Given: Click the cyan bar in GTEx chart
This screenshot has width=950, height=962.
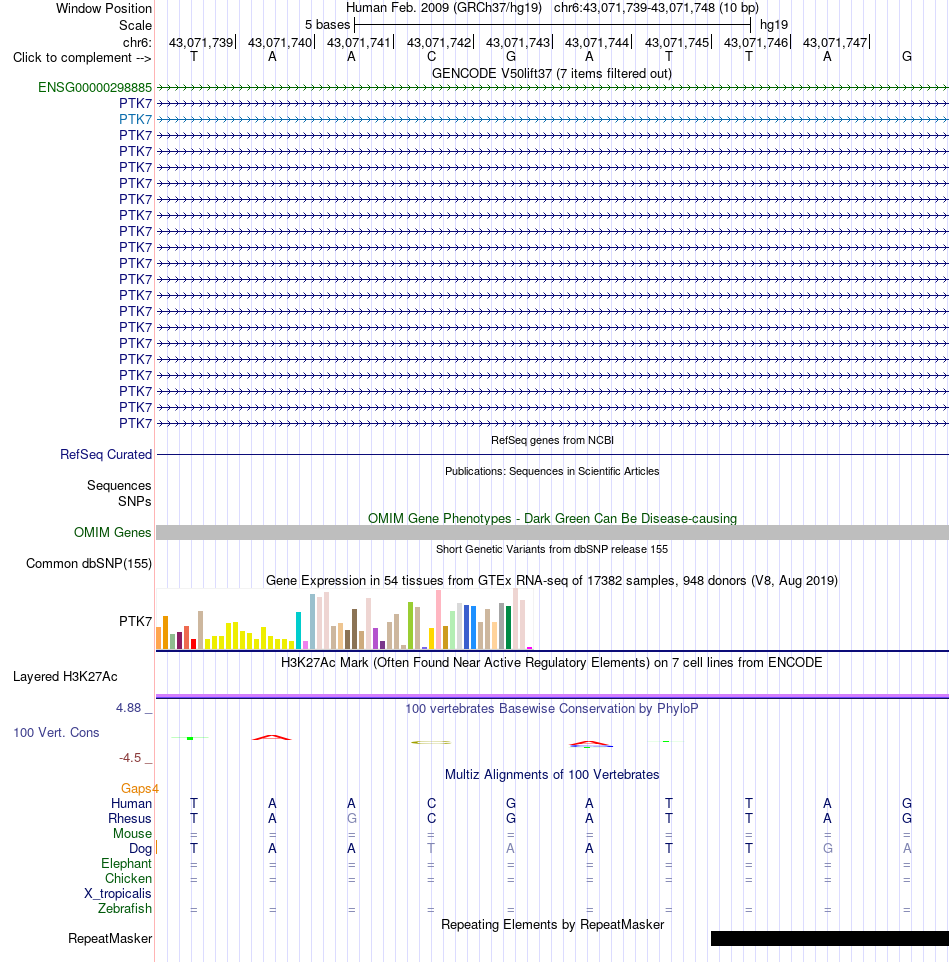Looking at the screenshot, I should pyautogui.click(x=299, y=630).
